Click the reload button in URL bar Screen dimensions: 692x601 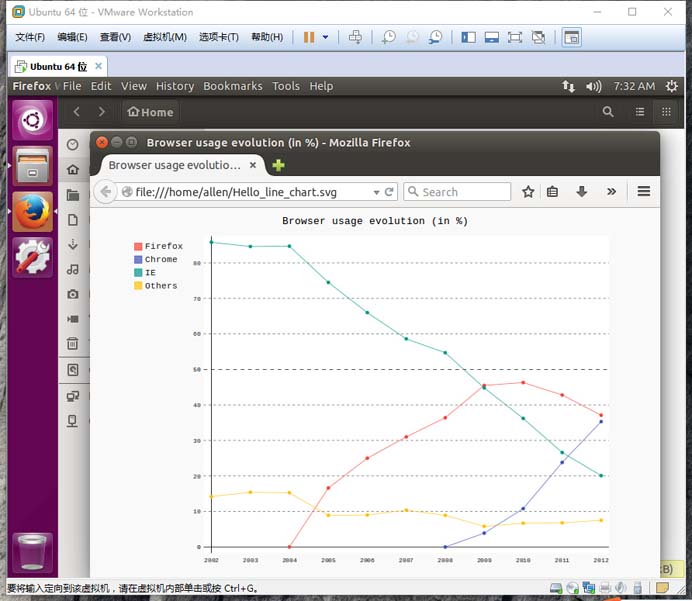point(389,192)
